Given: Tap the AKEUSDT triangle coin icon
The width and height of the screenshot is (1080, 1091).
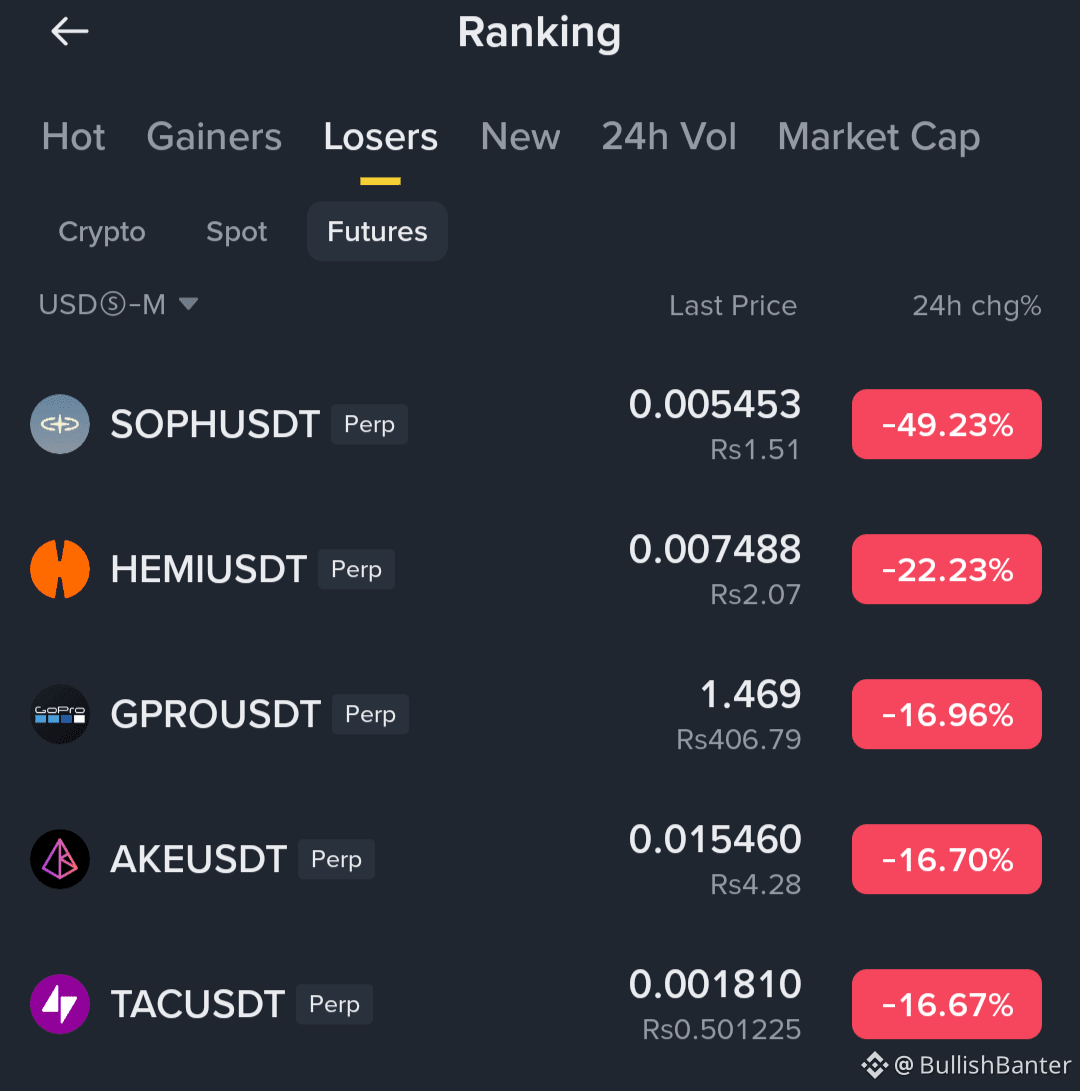Looking at the screenshot, I should click(60, 859).
